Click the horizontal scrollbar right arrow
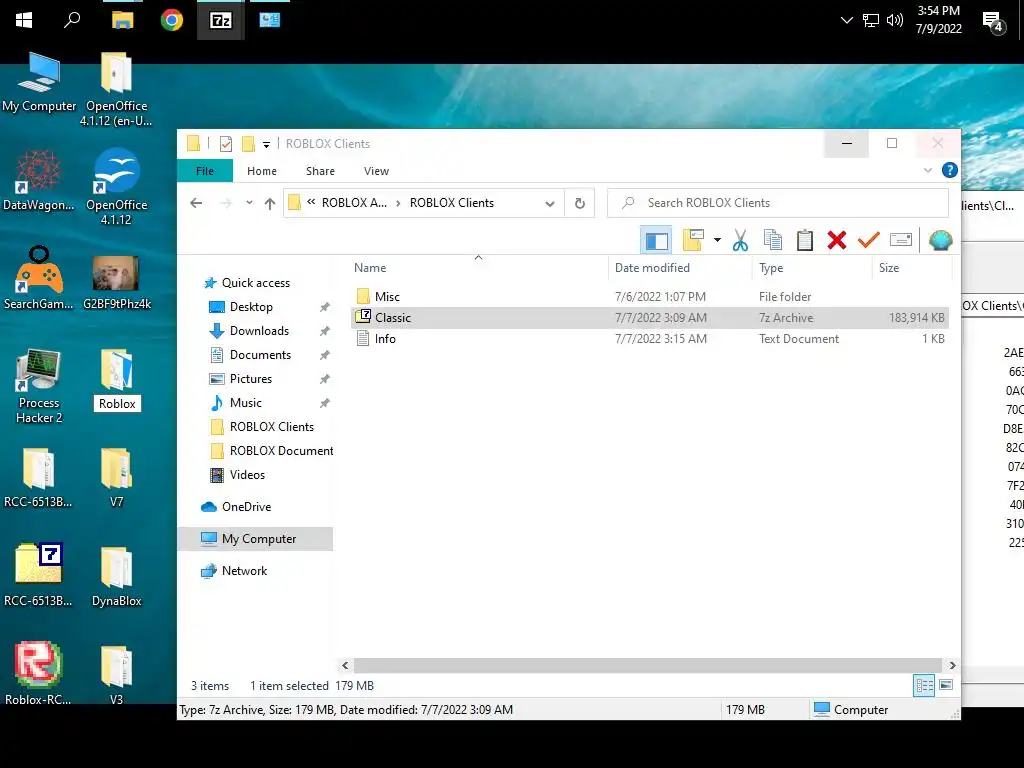 tap(952, 665)
